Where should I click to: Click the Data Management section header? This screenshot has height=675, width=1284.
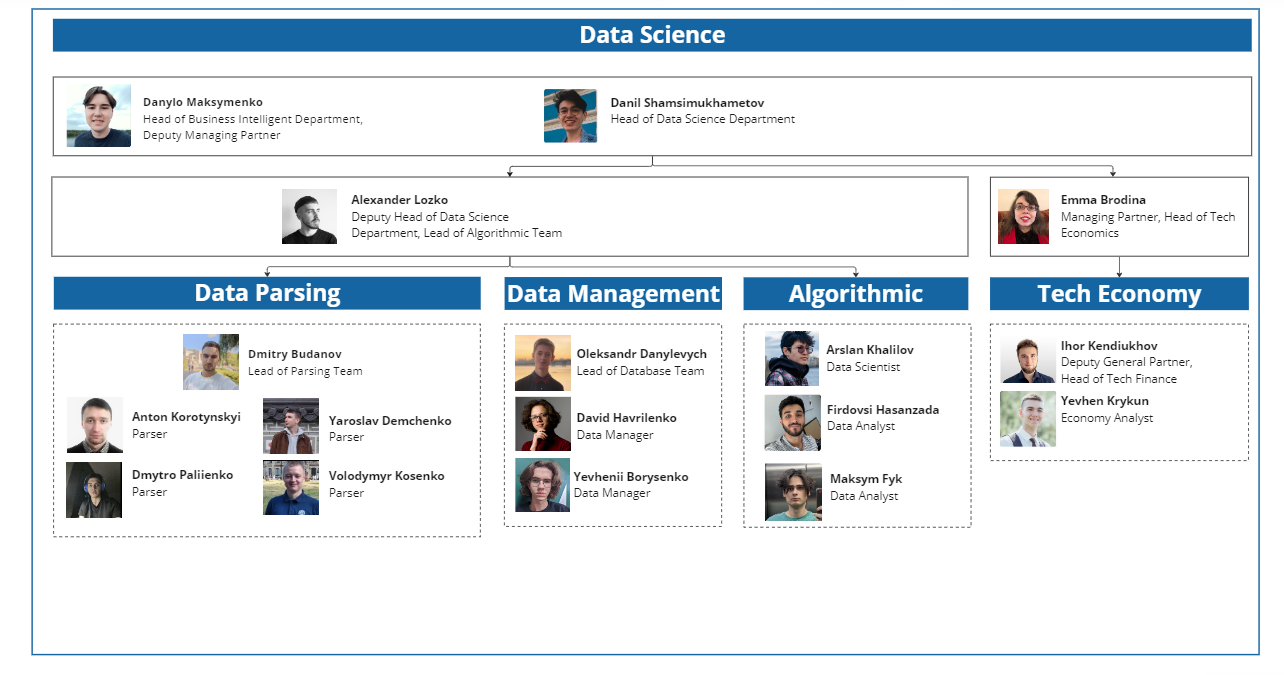tap(613, 294)
